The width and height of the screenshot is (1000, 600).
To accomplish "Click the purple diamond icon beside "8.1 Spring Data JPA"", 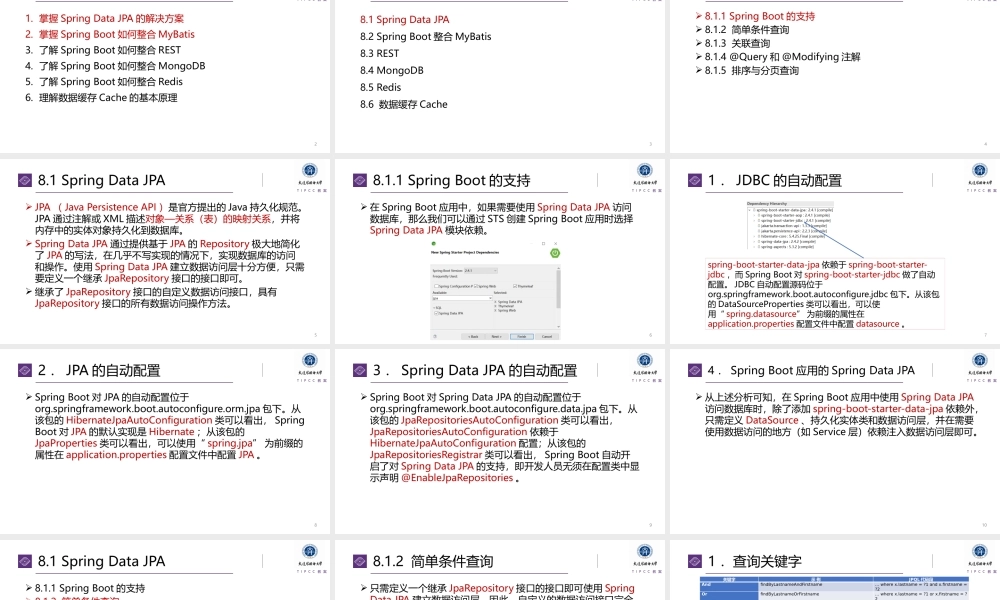I will coord(23,180).
